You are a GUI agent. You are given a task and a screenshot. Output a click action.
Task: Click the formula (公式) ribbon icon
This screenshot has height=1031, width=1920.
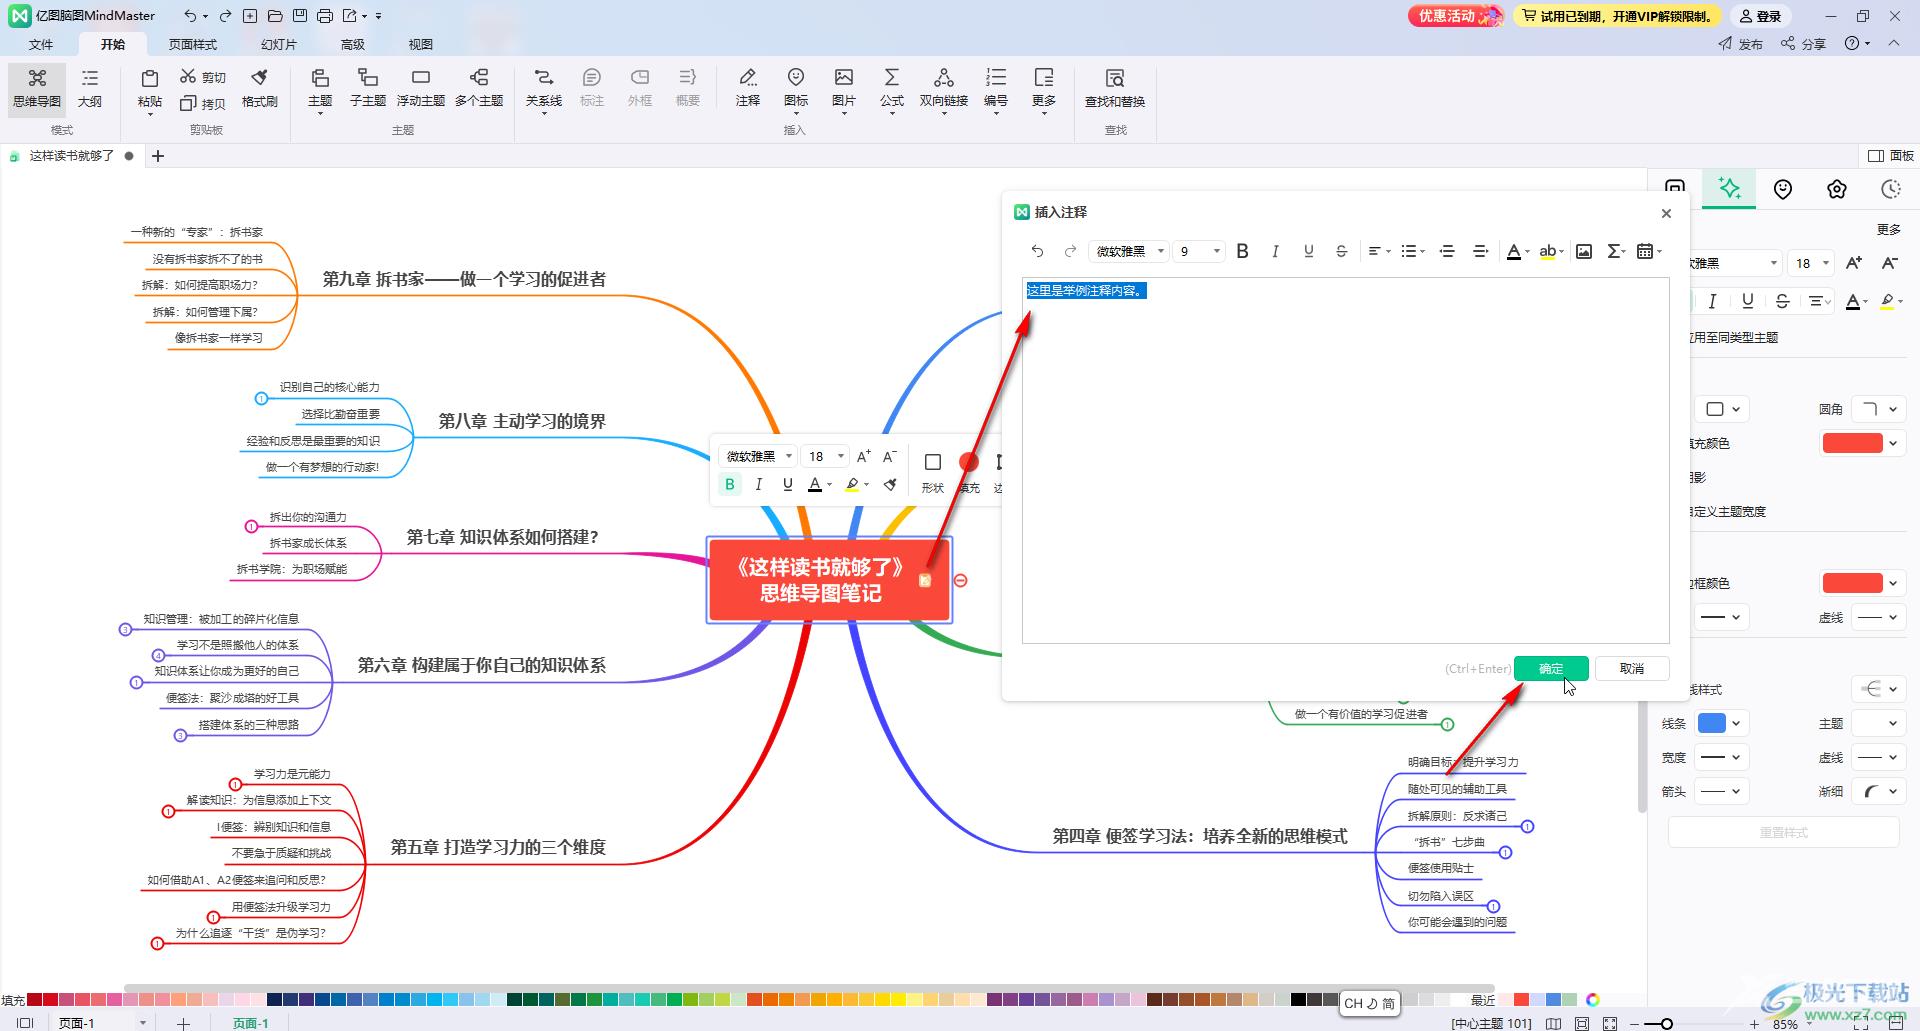[892, 78]
